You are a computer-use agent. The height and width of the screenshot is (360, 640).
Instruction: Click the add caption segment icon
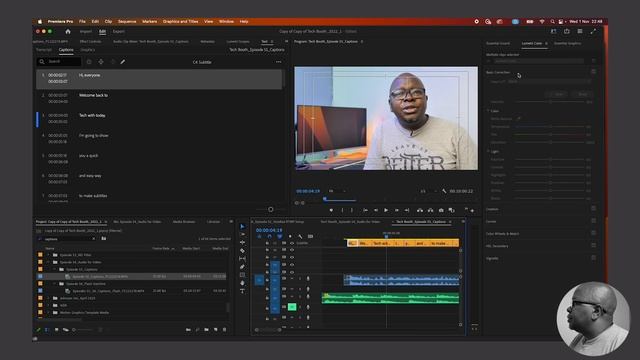(x=89, y=62)
